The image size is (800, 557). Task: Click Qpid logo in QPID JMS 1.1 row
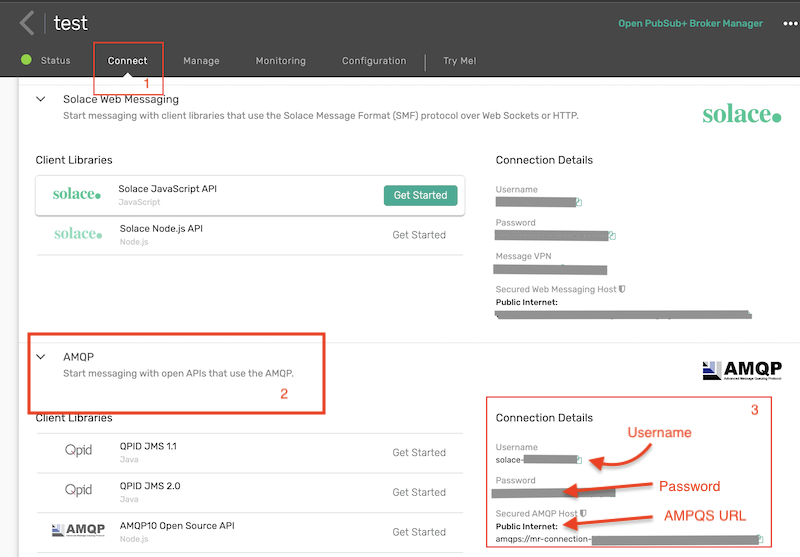point(78,450)
